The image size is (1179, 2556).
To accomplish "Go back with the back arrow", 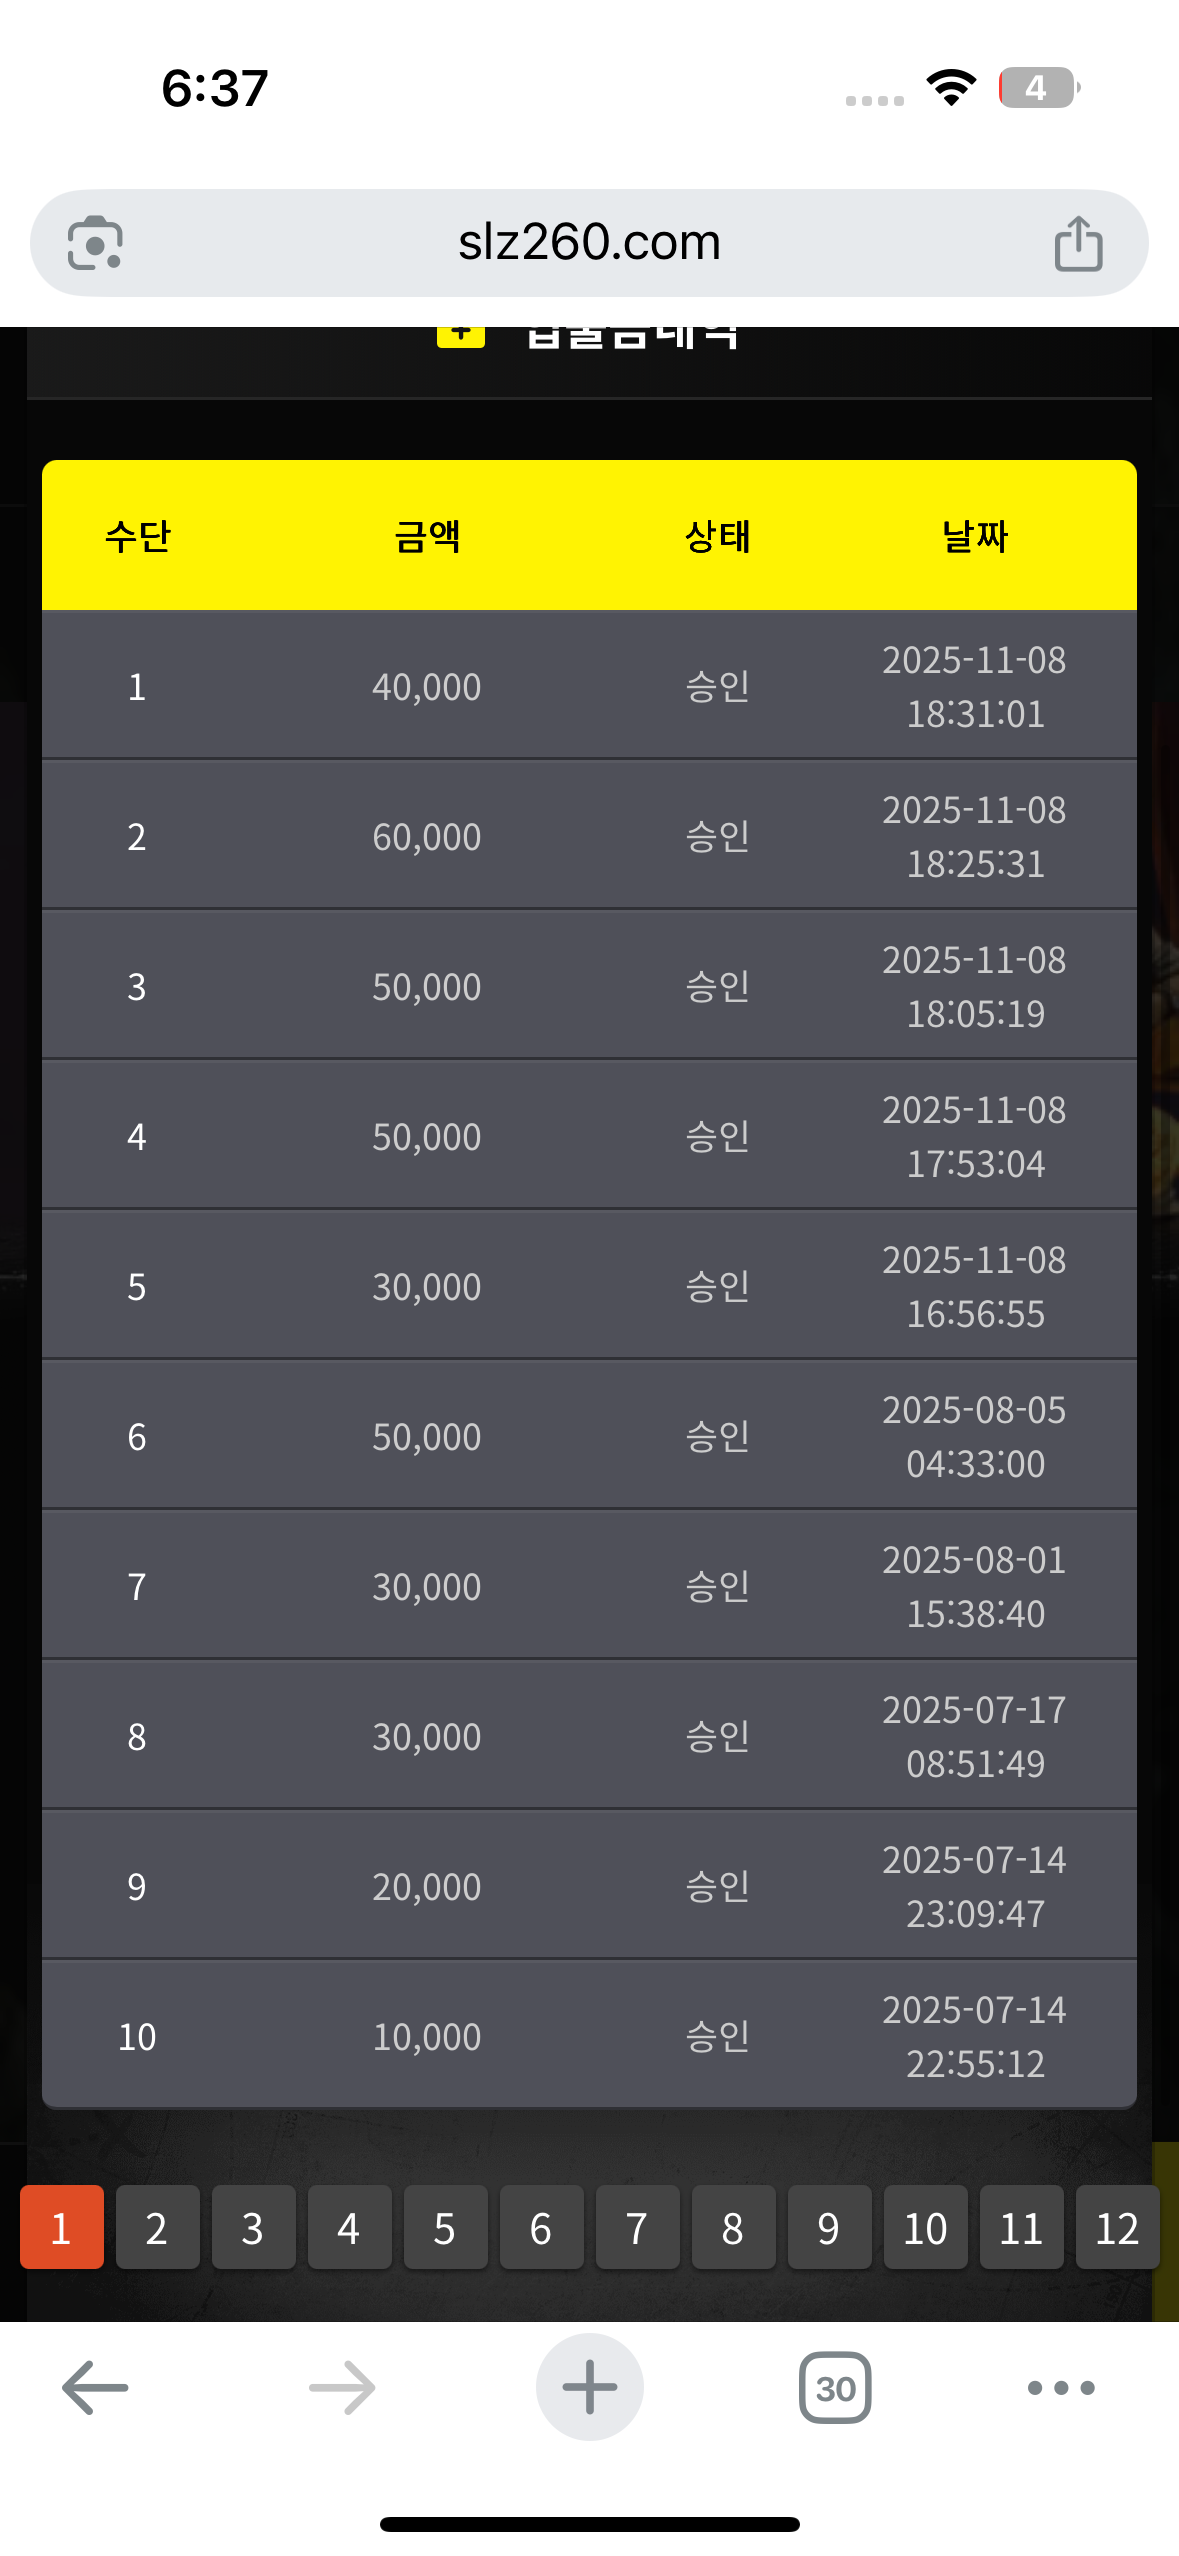I will 95,2388.
